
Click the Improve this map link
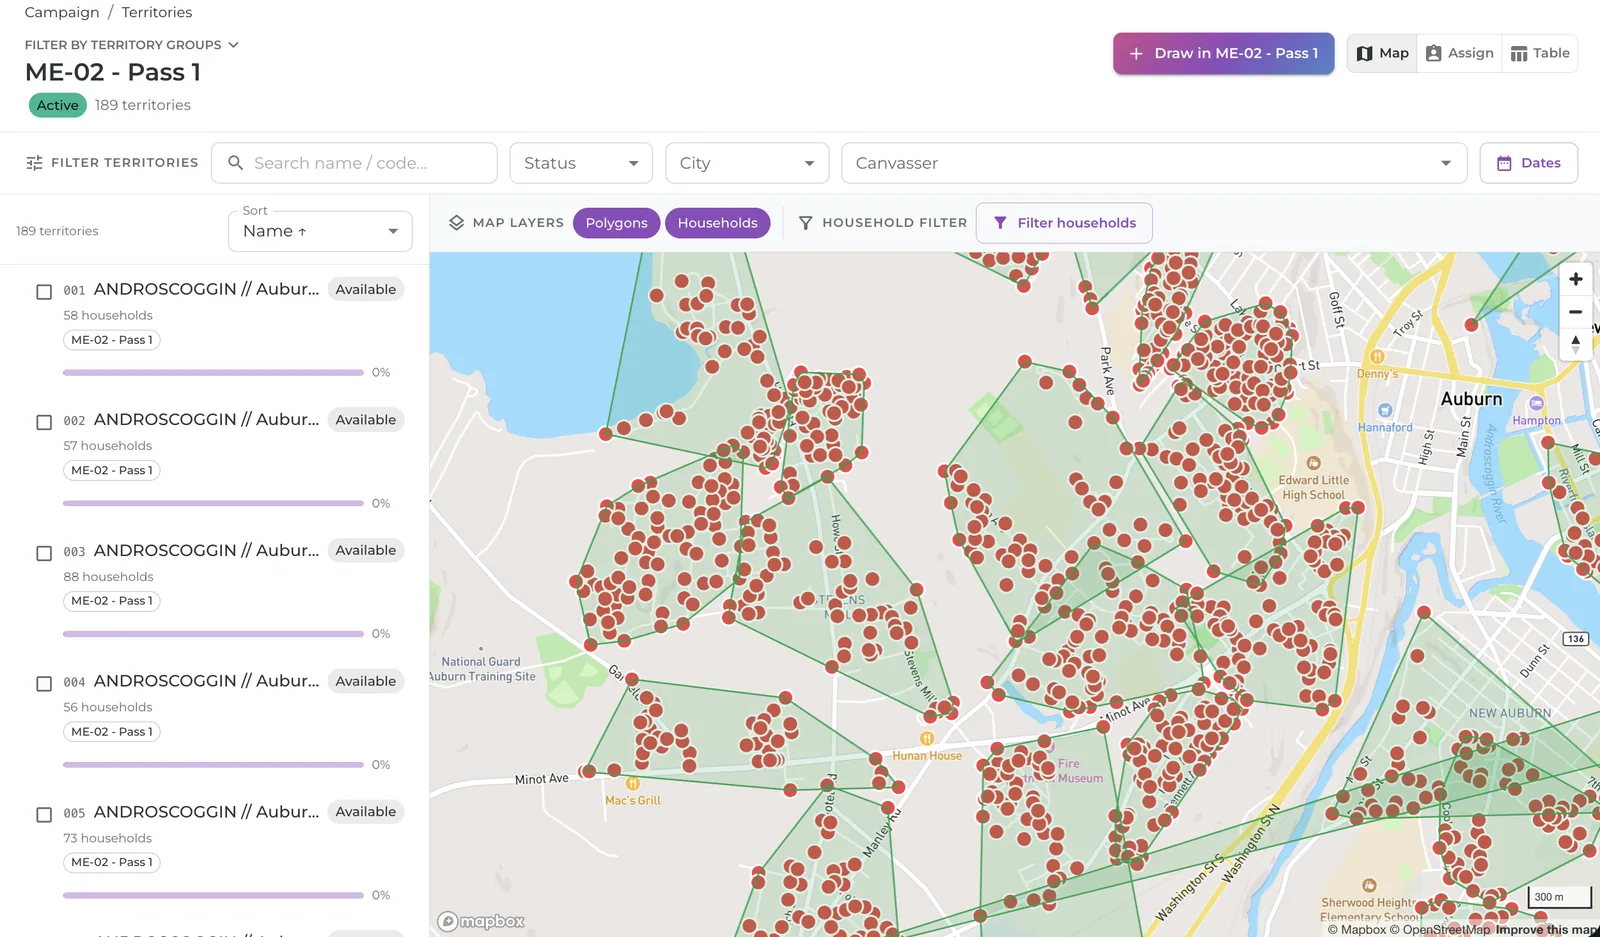click(x=1546, y=930)
